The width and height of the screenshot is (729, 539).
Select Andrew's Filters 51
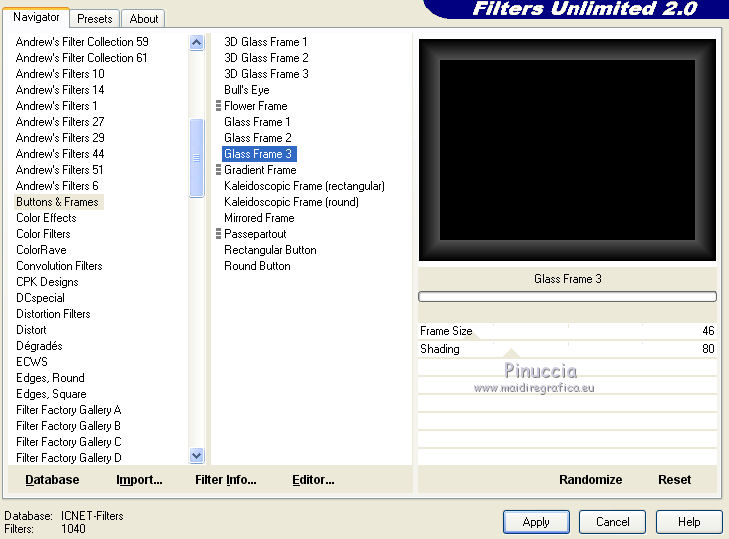coord(60,170)
